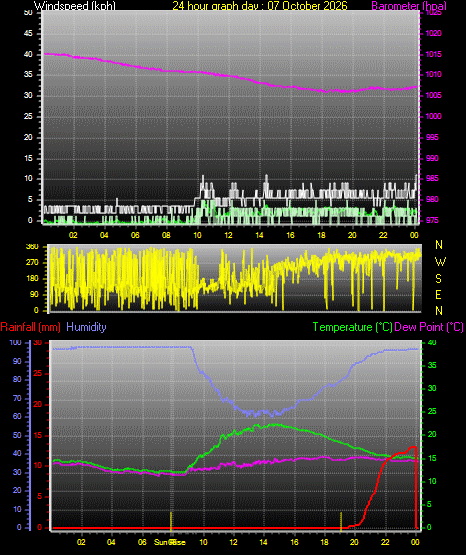Click the sunrise yellow marker line near 08
The height and width of the screenshot is (555, 466).
pyautogui.click(x=171, y=521)
